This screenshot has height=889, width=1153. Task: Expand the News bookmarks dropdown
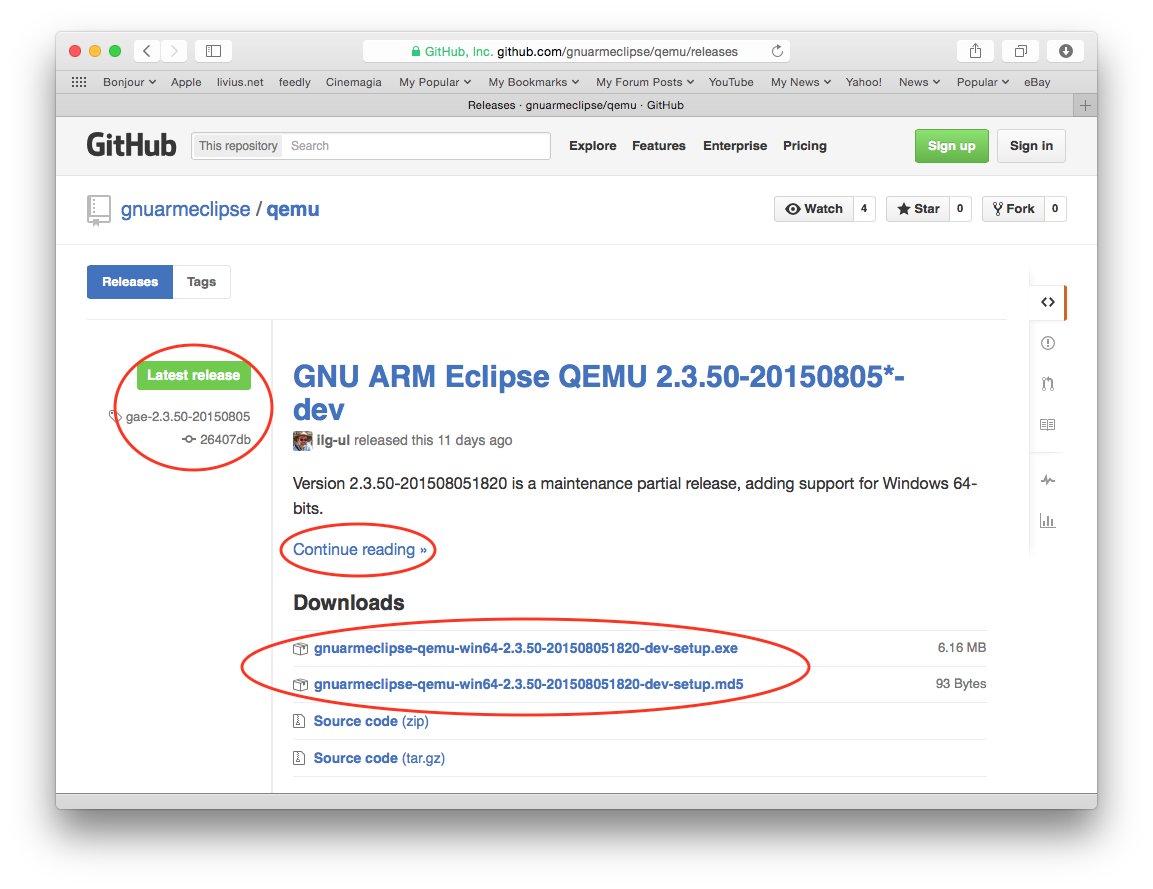pyautogui.click(x=919, y=82)
